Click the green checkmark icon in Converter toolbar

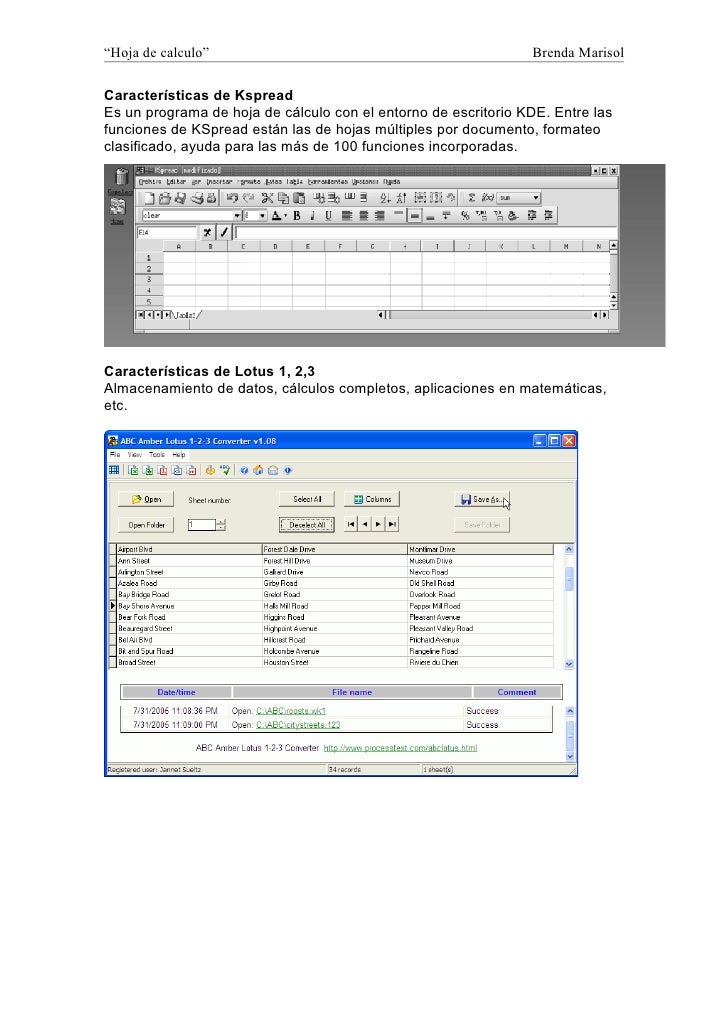225,470
